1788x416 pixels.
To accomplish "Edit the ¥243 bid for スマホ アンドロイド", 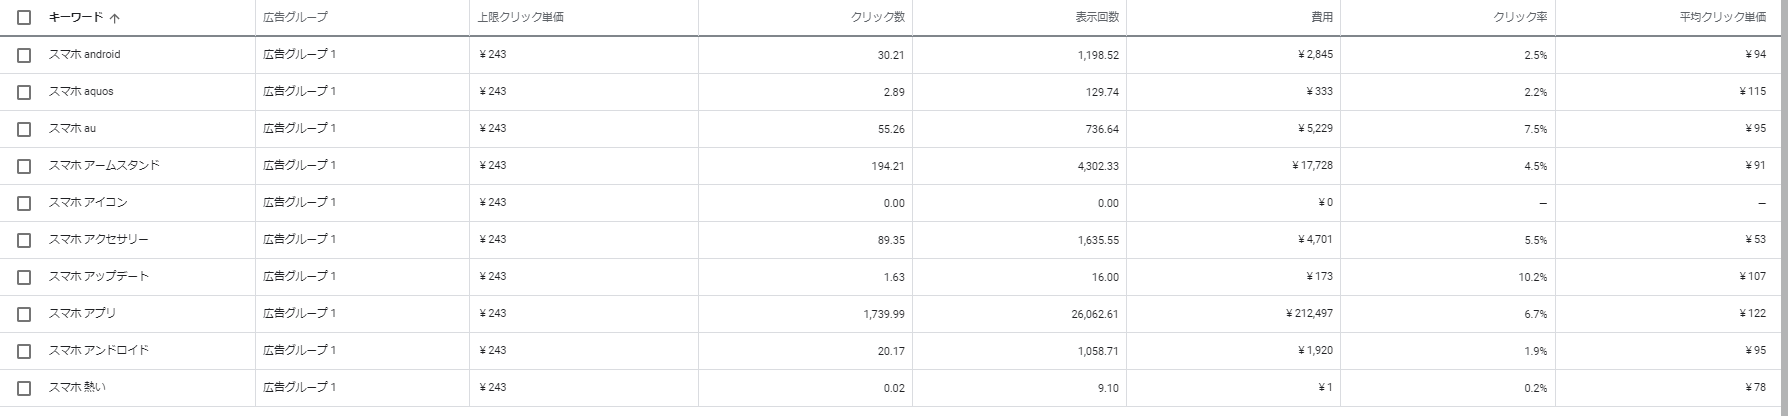I will (x=493, y=351).
